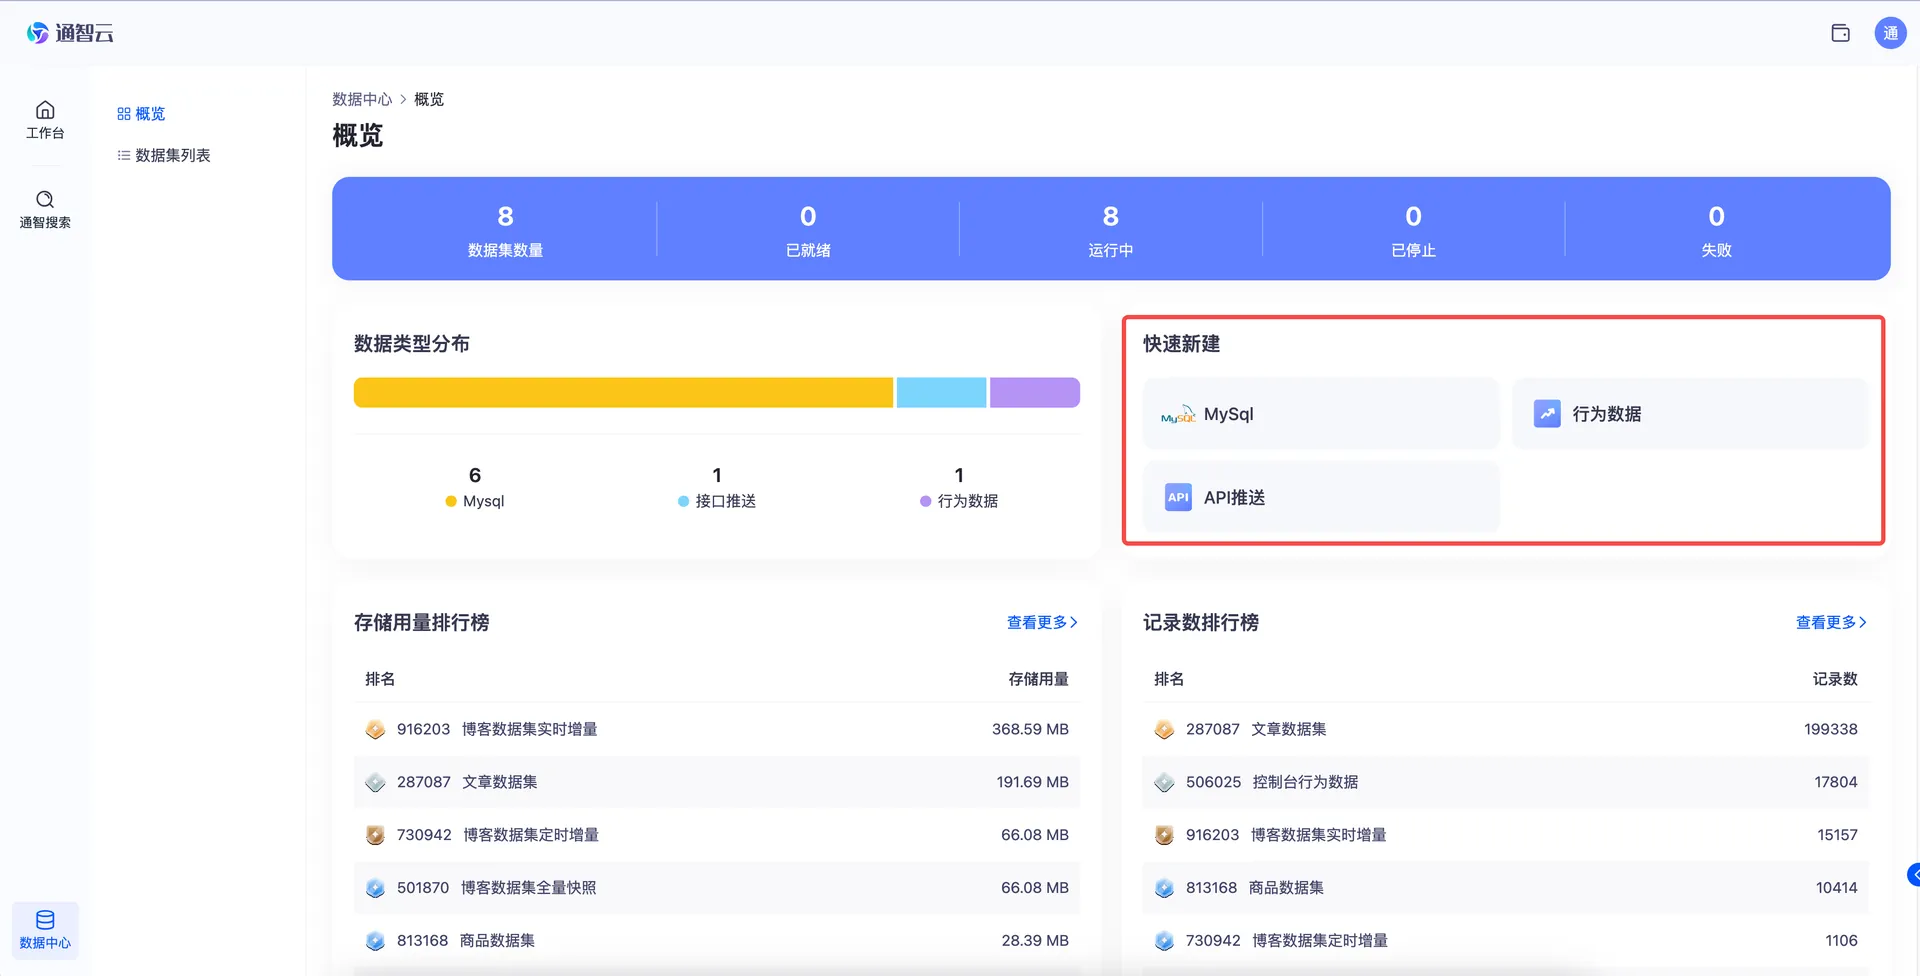Click the 通智云 logo icon
This screenshot has height=976, width=1920.
tap(38, 33)
